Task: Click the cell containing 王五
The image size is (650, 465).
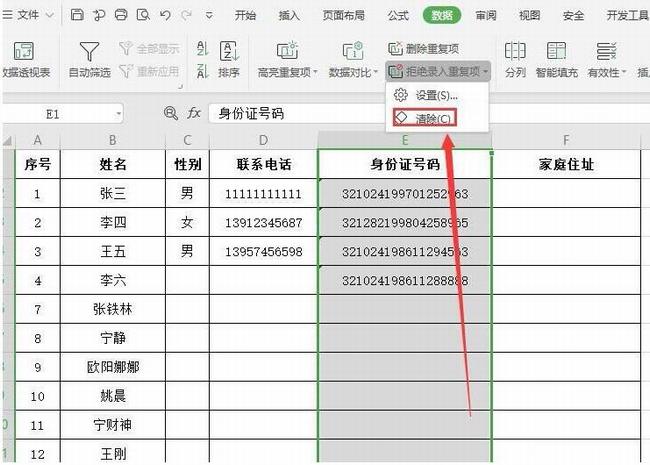Action: click(113, 252)
